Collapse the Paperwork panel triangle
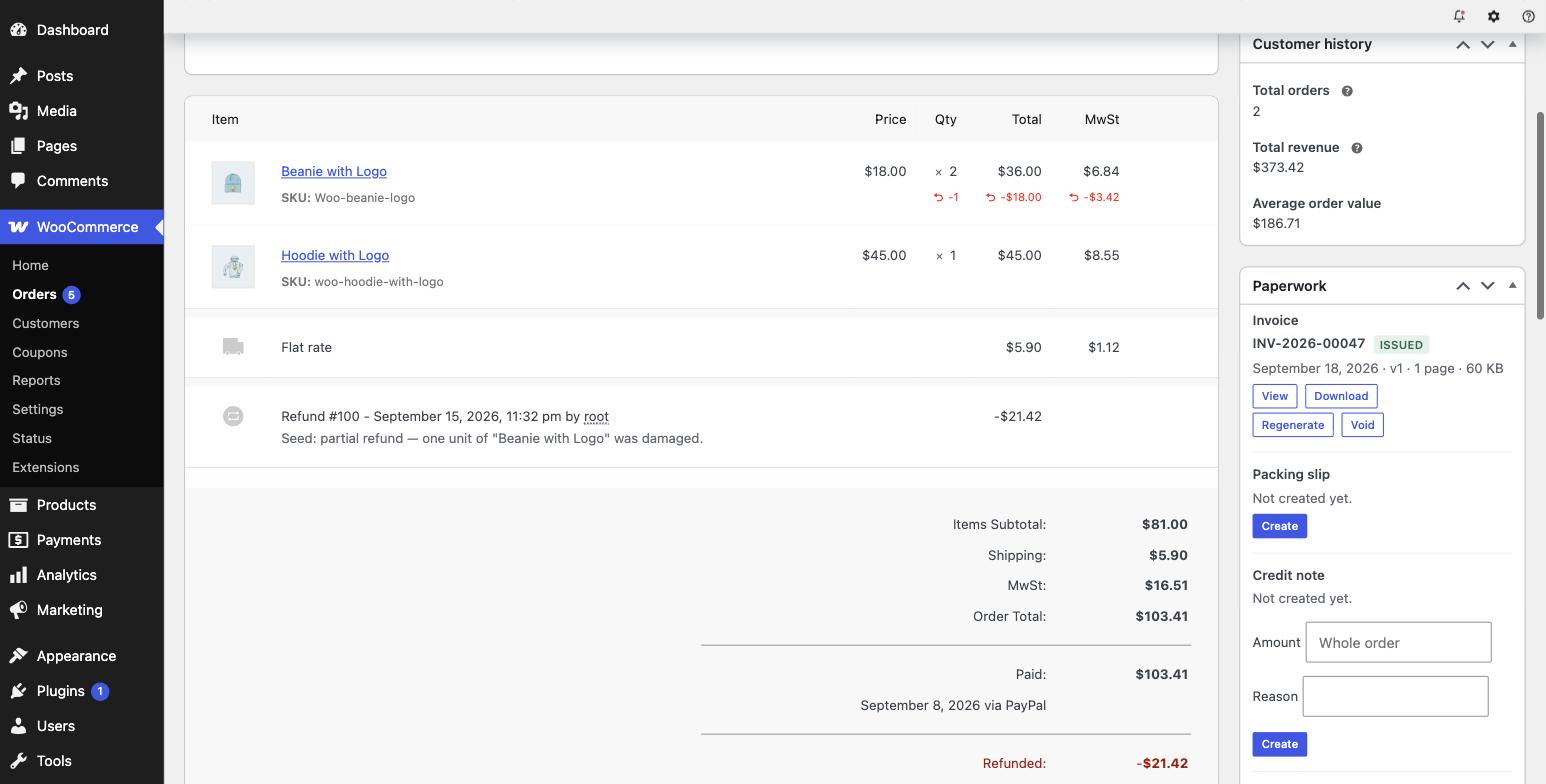This screenshot has width=1546, height=784. click(1512, 286)
